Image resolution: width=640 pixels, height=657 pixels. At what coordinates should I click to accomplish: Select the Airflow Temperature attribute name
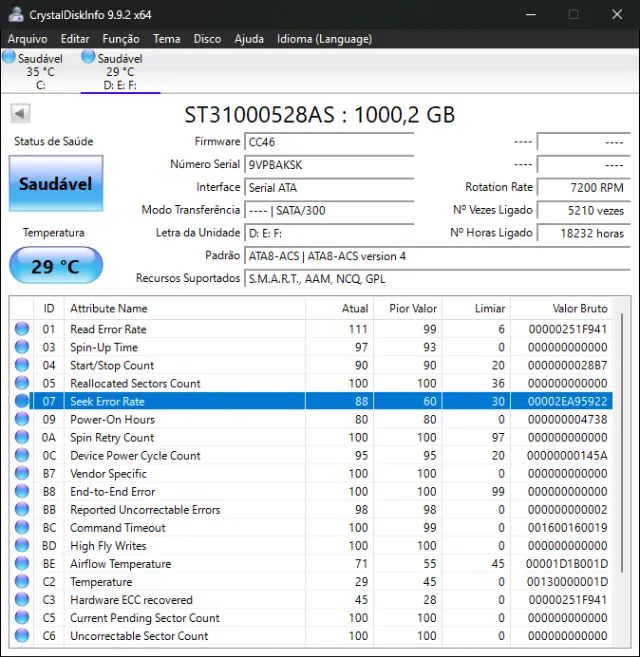pyautogui.click(x=121, y=564)
